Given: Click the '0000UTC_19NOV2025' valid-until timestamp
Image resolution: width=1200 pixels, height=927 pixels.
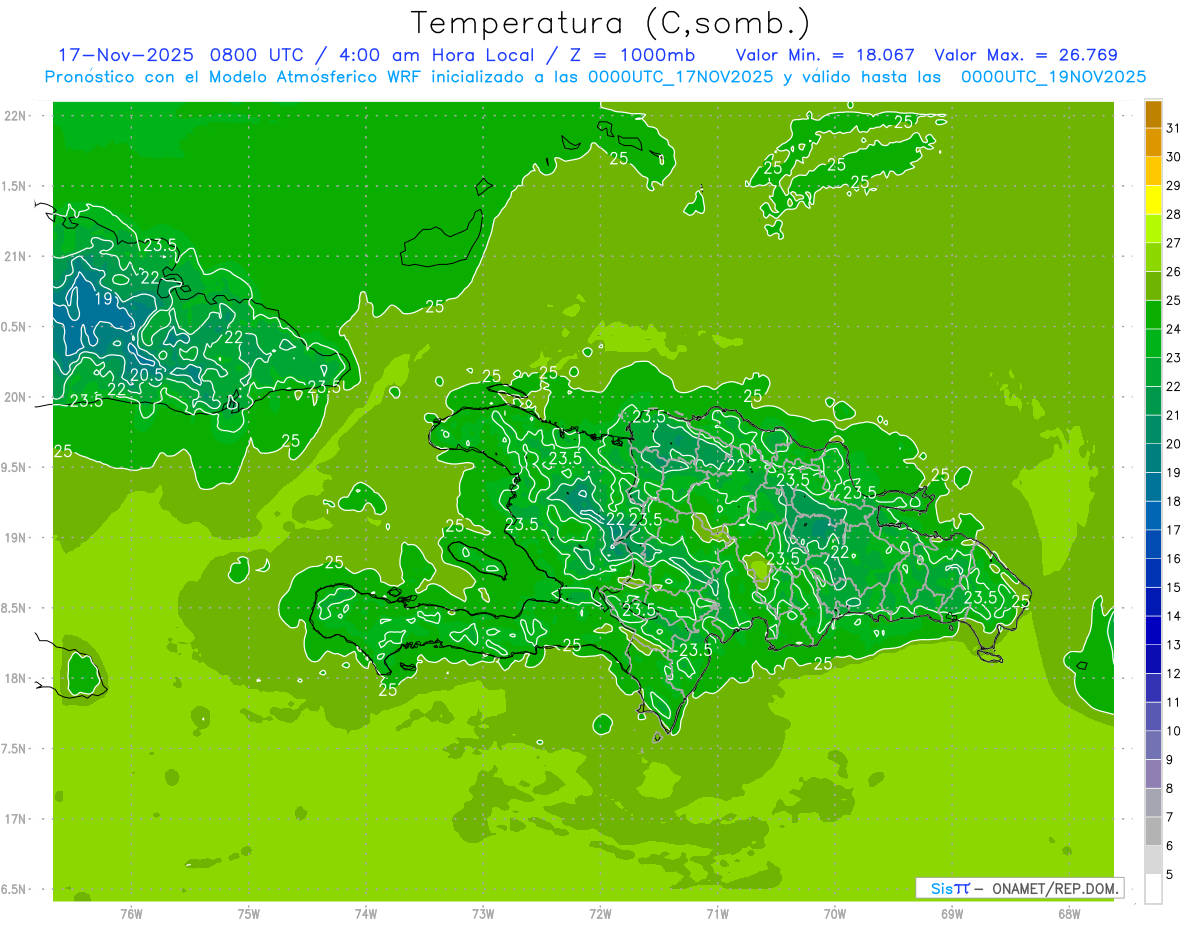Looking at the screenshot, I should [x=1053, y=77].
